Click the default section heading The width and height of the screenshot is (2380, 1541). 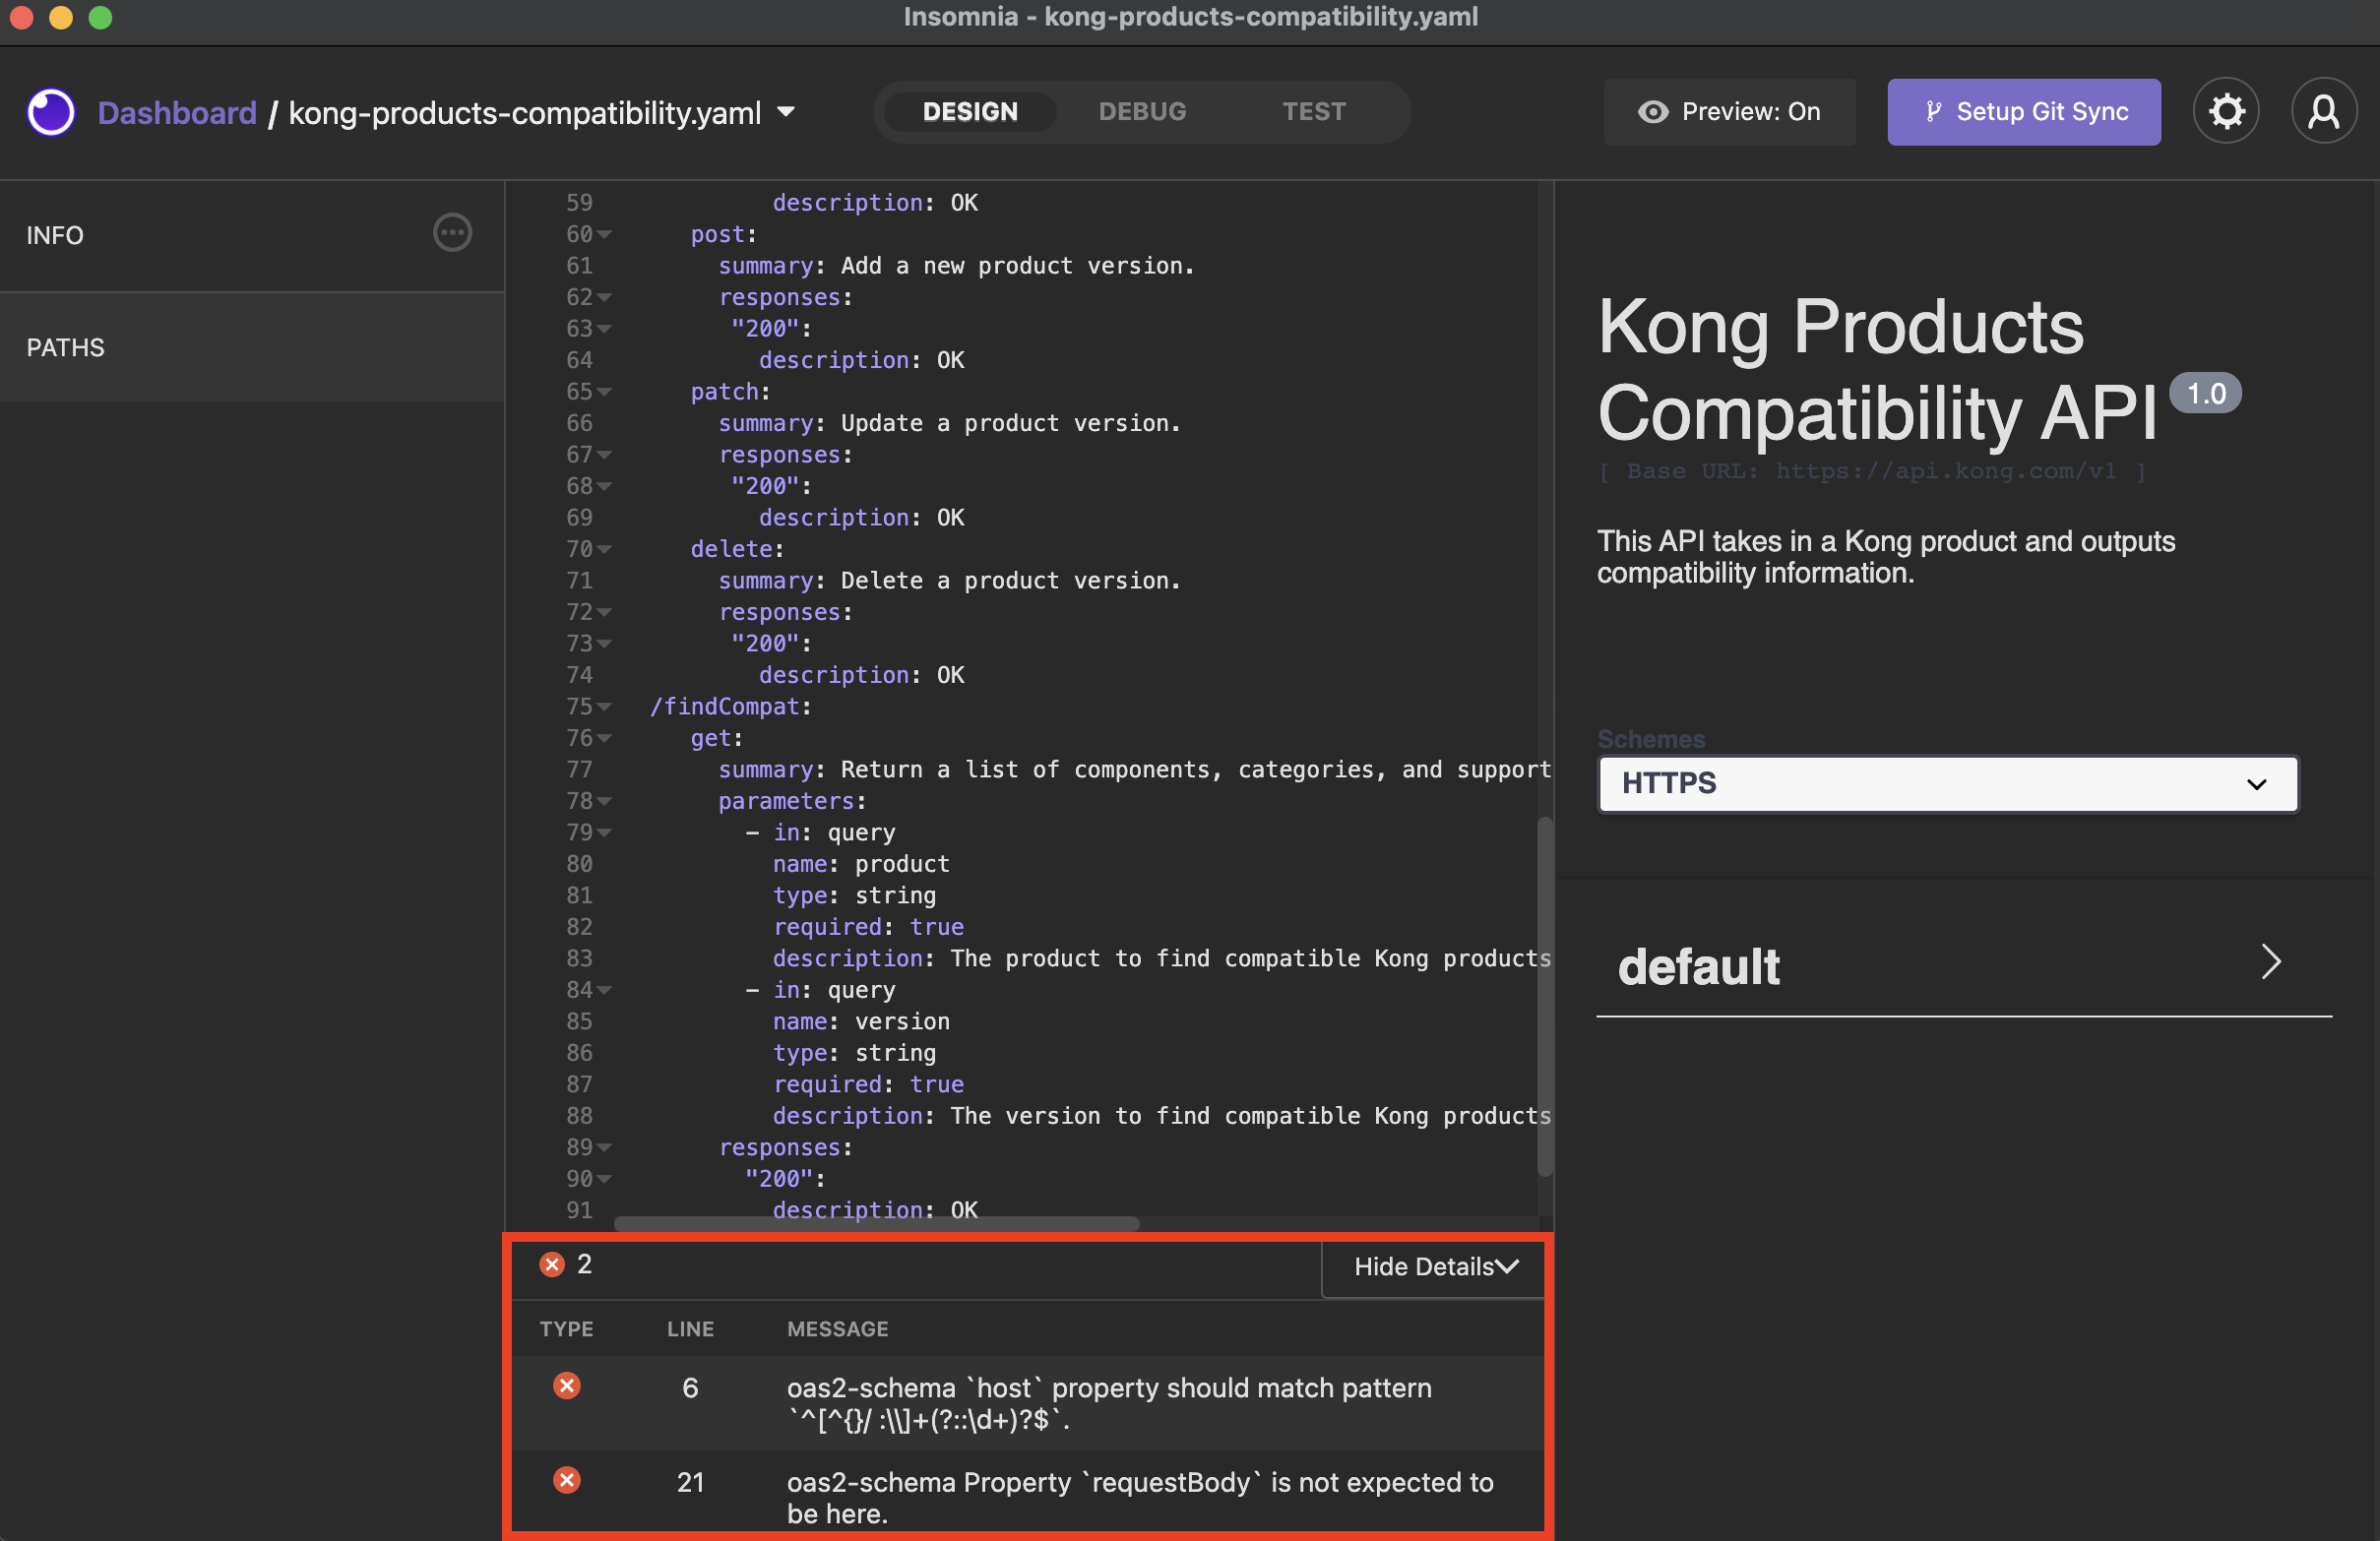tap(1699, 966)
